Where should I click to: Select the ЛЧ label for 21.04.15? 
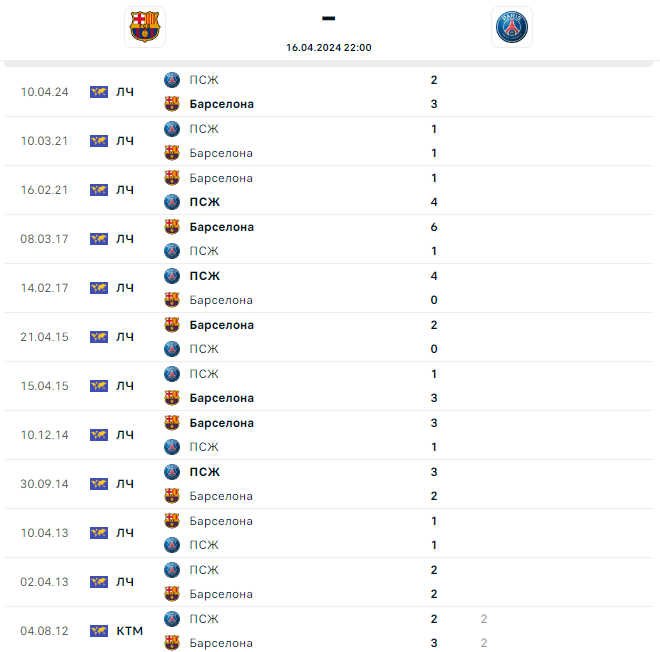(x=125, y=337)
